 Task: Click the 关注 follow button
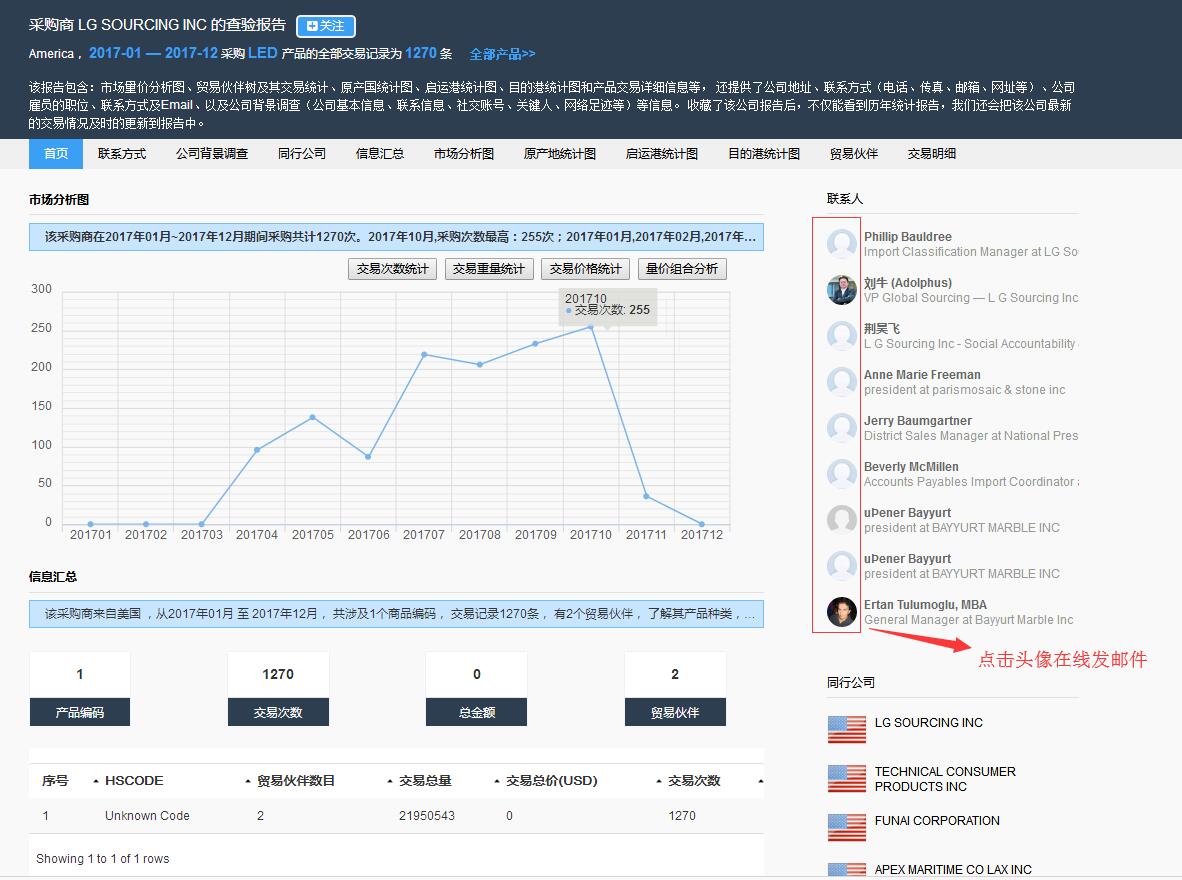coord(326,26)
